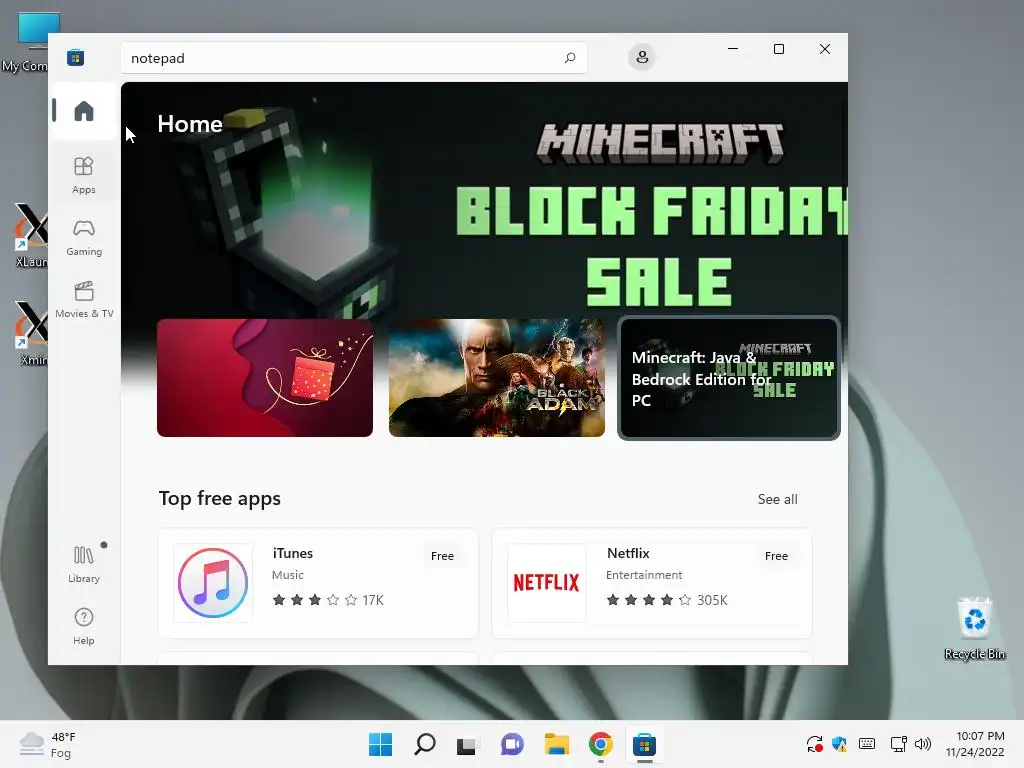Click the iTunes app icon
The height and width of the screenshot is (768, 1024).
pyautogui.click(x=213, y=583)
